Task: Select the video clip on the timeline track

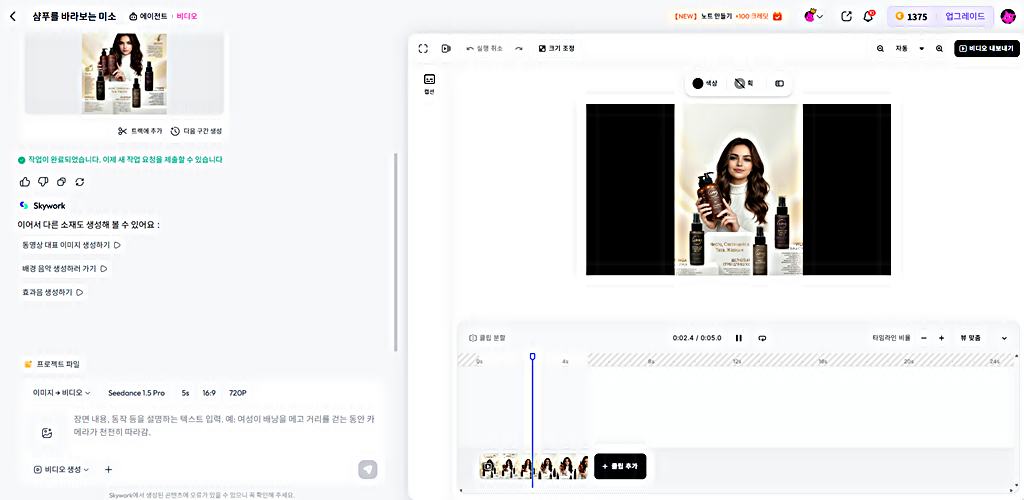Action: click(x=534, y=467)
